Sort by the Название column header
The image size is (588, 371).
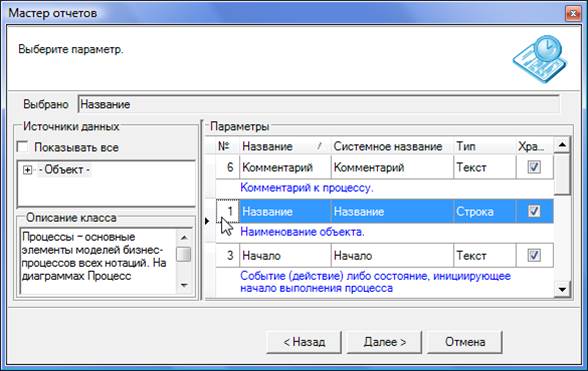(x=285, y=146)
